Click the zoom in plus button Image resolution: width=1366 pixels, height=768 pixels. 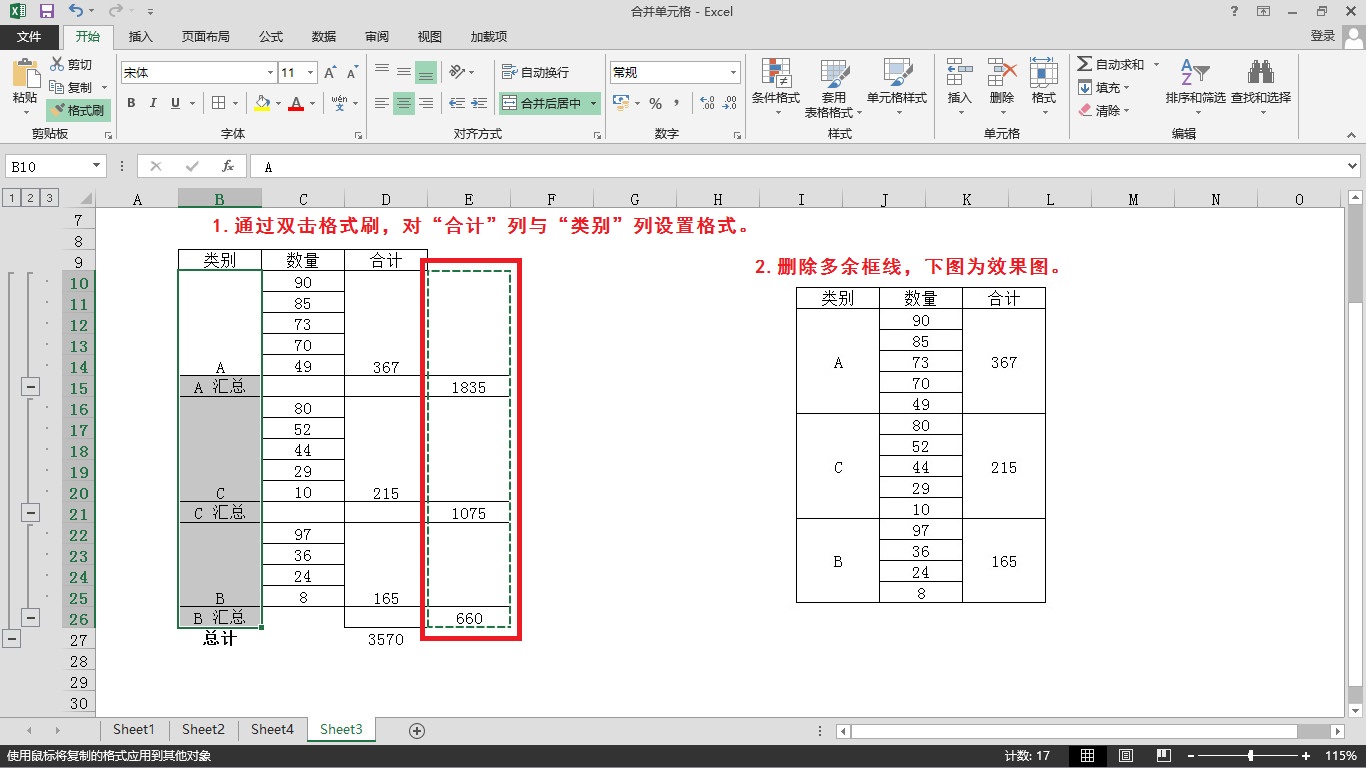point(1306,756)
